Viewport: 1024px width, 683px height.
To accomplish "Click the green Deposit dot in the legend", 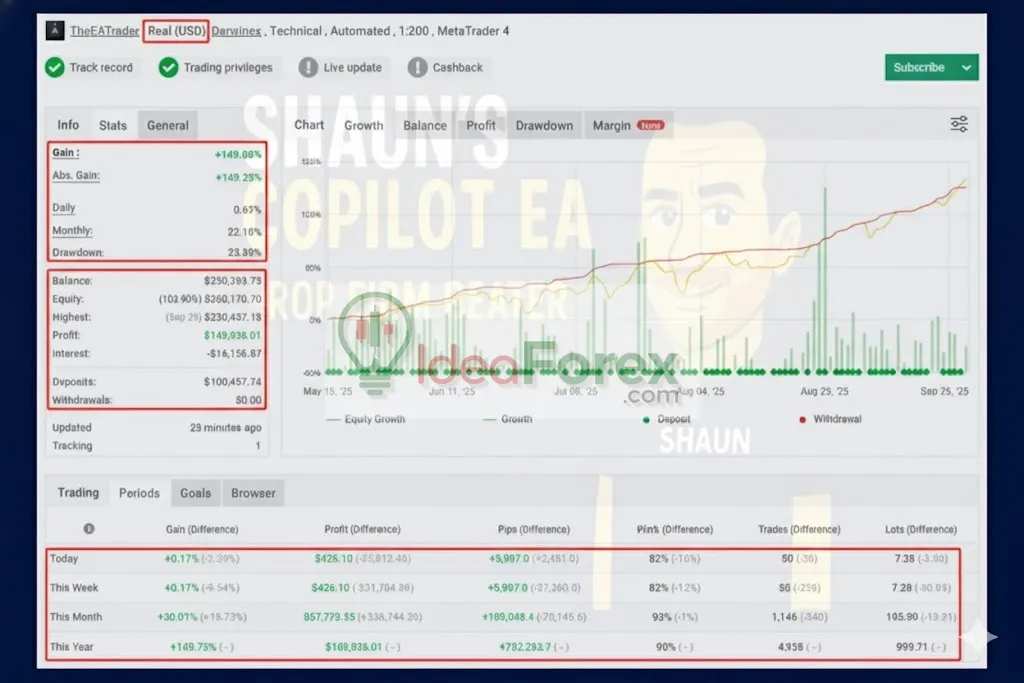I will (x=646, y=419).
